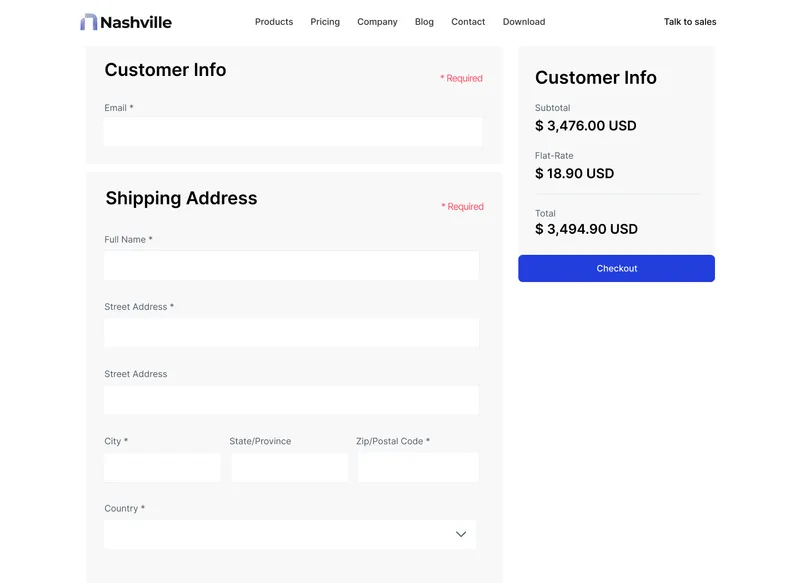This screenshot has width=800, height=583.
Task: Open the Country selector chevron
Action: coord(461,533)
